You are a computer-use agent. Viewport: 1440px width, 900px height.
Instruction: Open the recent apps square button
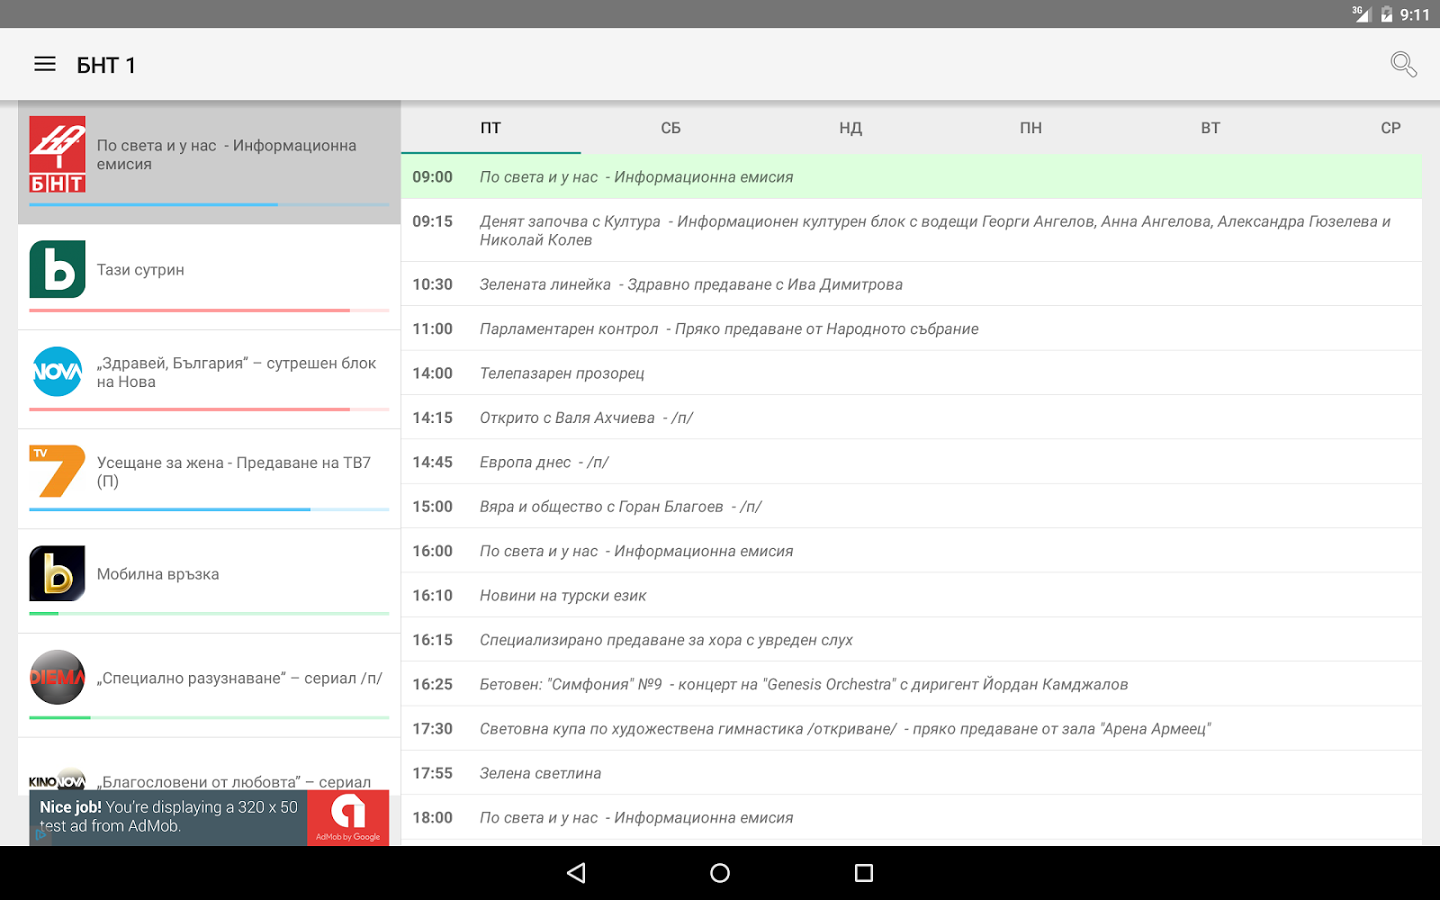point(864,873)
